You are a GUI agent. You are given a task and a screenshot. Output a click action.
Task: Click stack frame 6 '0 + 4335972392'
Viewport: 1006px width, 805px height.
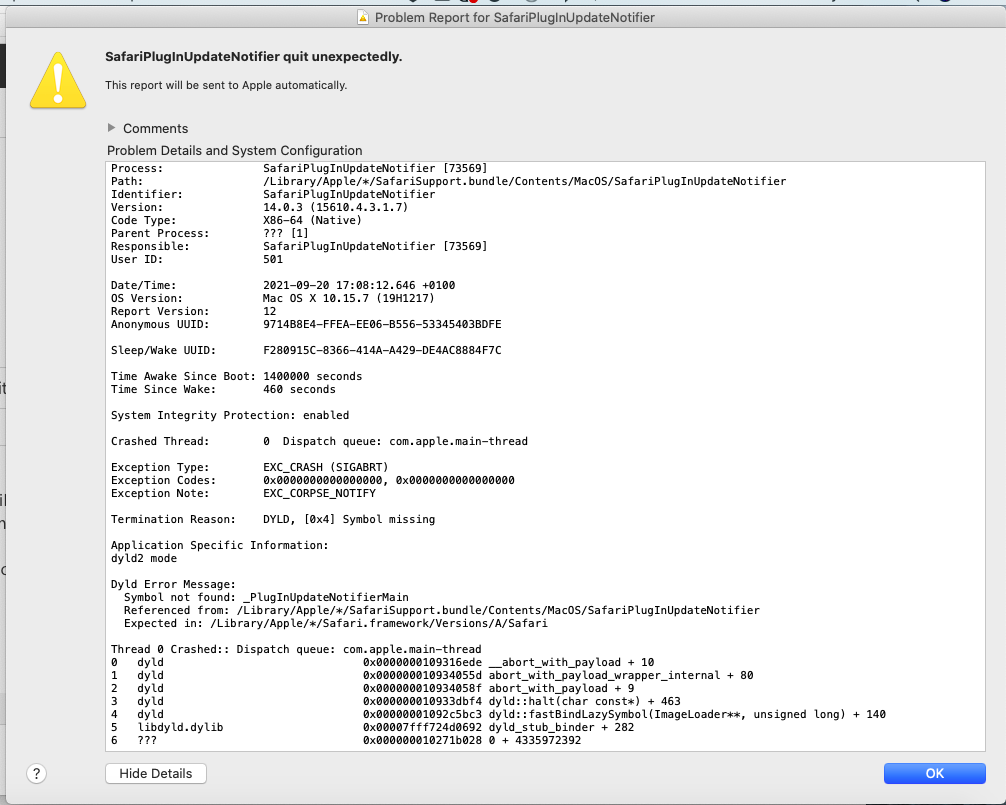tap(346, 740)
